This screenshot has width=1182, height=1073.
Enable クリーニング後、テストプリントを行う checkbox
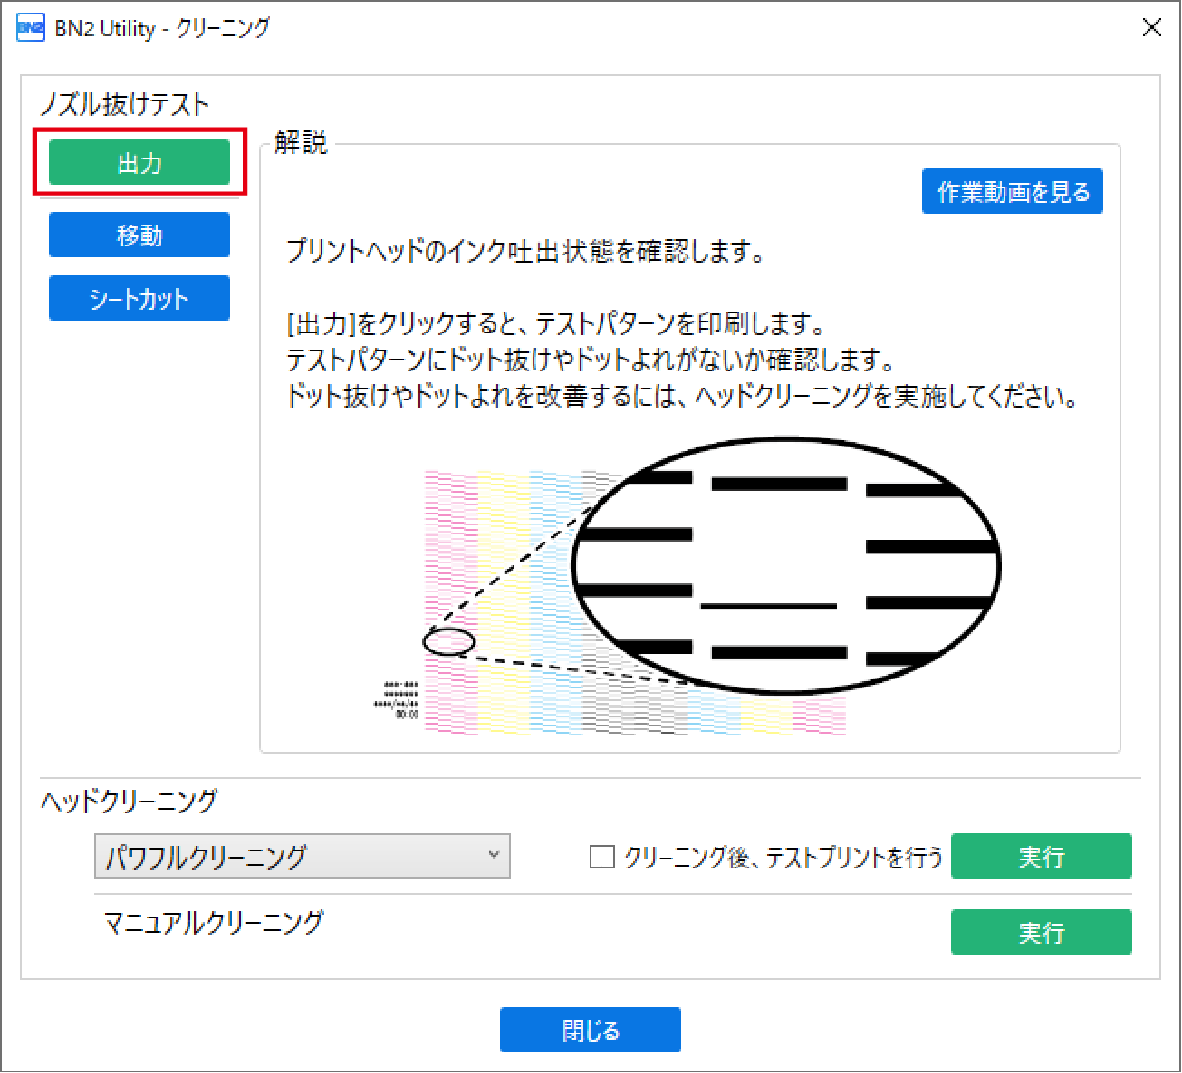pyautogui.click(x=602, y=857)
